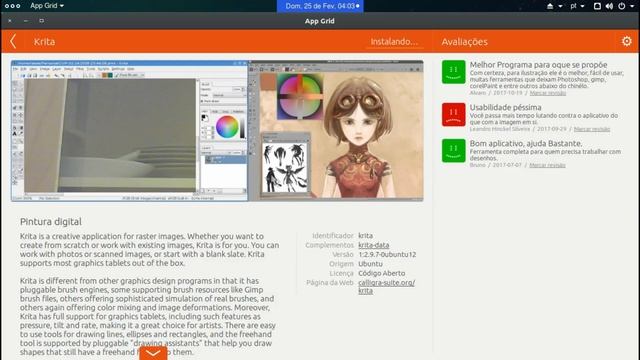Open the power menu icon
This screenshot has width=640, height=360.
(622, 6)
